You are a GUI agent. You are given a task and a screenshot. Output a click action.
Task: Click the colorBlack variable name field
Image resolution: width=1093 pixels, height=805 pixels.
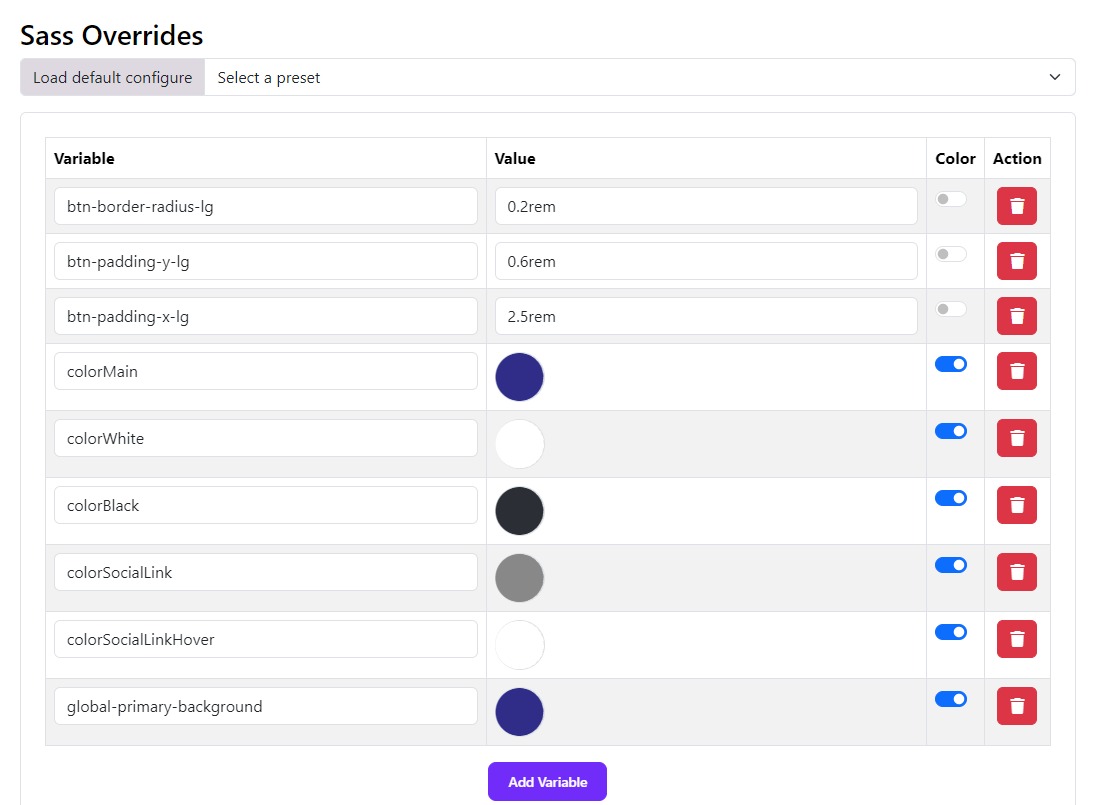tap(266, 505)
